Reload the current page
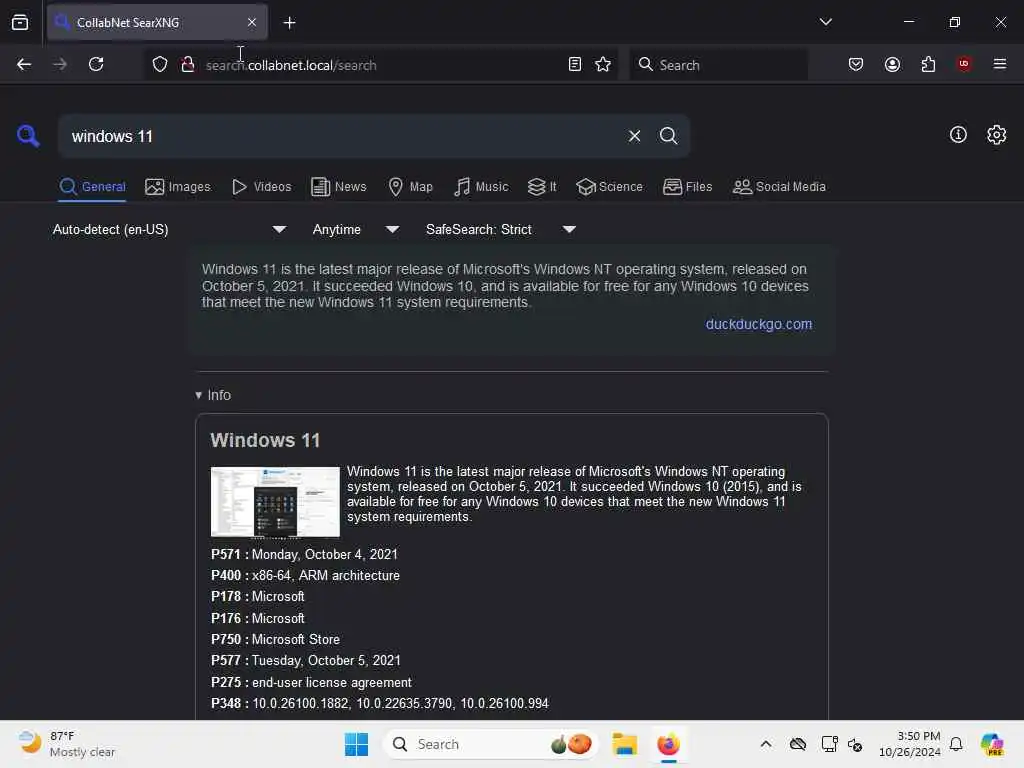The height and width of the screenshot is (768, 1024). coord(96,64)
